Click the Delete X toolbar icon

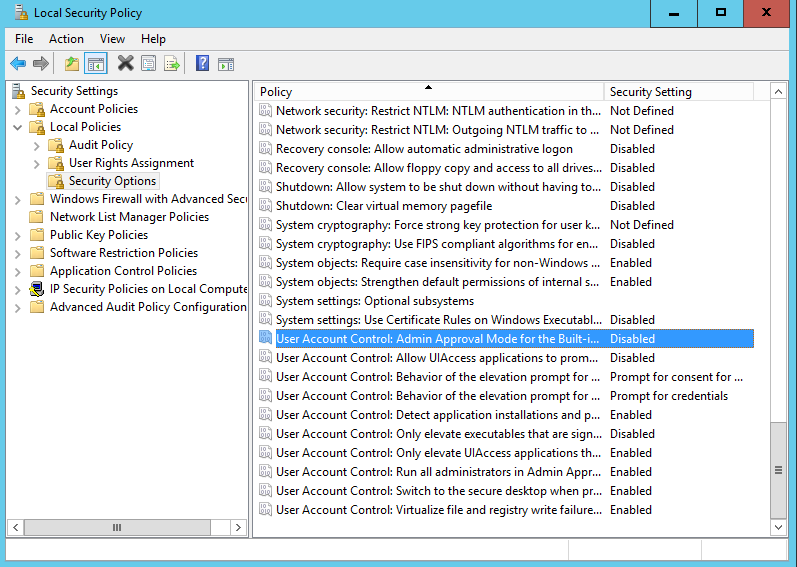point(125,64)
